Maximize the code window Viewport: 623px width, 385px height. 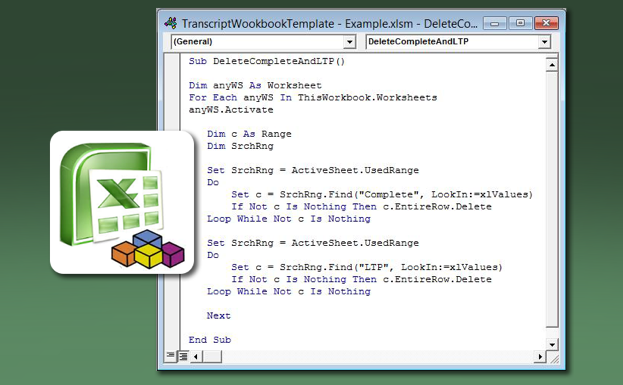[520, 23]
